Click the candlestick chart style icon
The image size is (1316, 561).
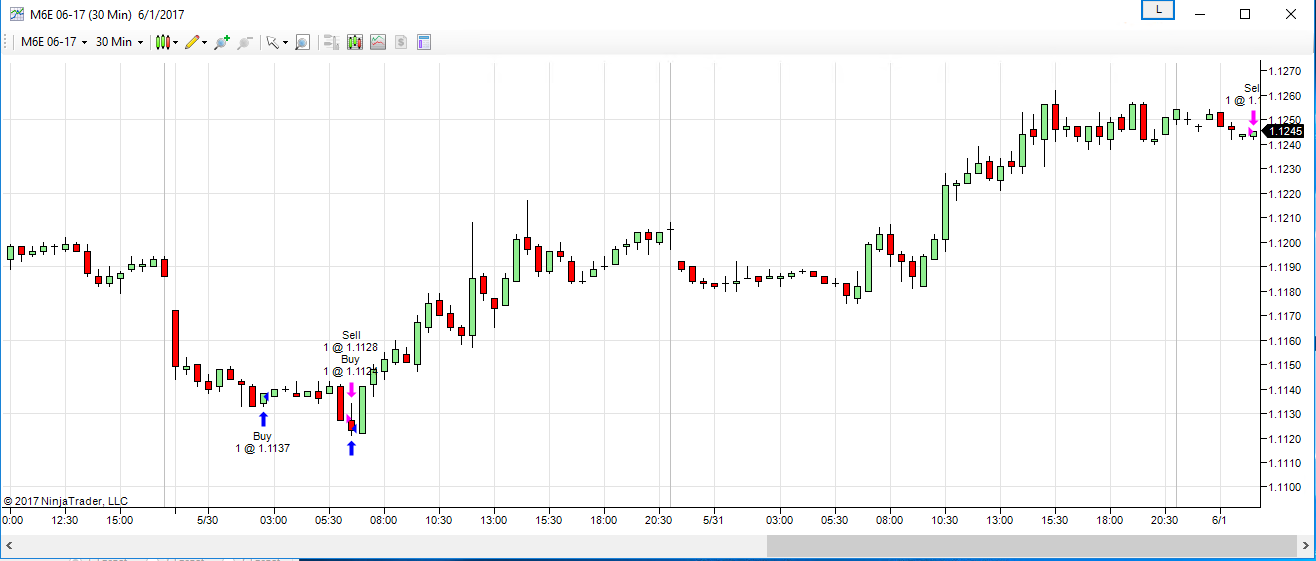coord(163,42)
